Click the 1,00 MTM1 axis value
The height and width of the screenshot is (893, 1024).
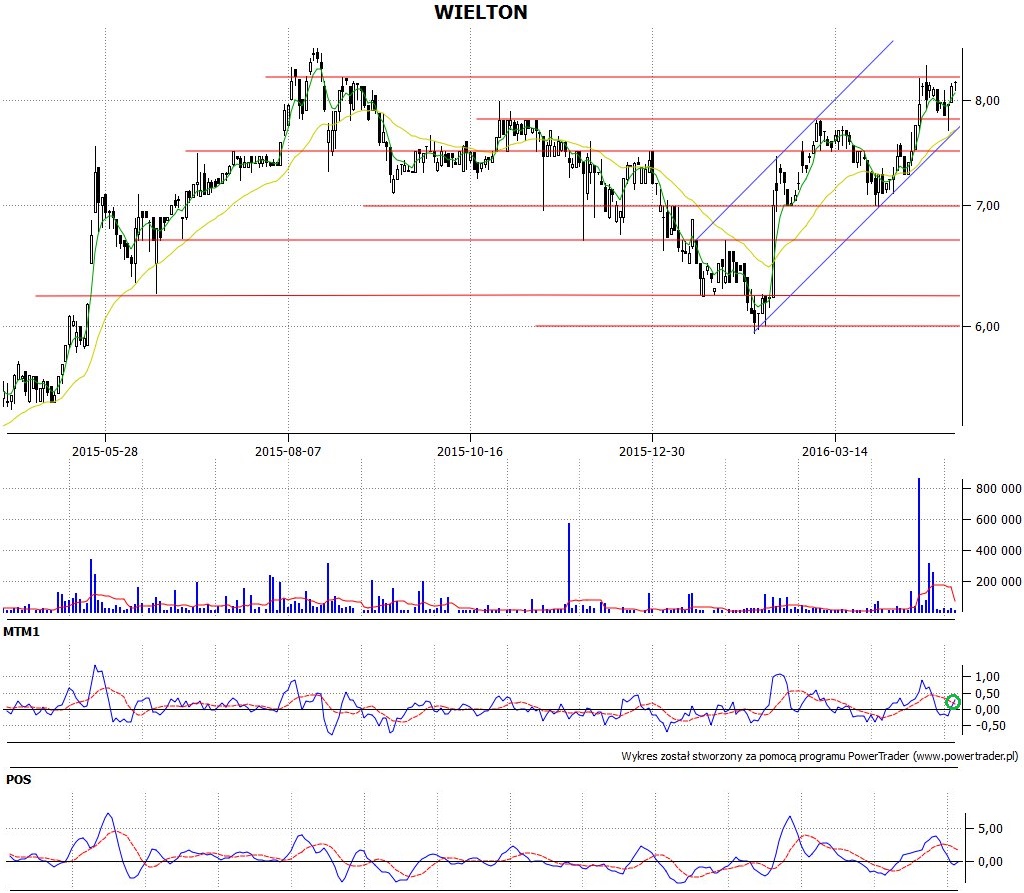click(x=987, y=677)
